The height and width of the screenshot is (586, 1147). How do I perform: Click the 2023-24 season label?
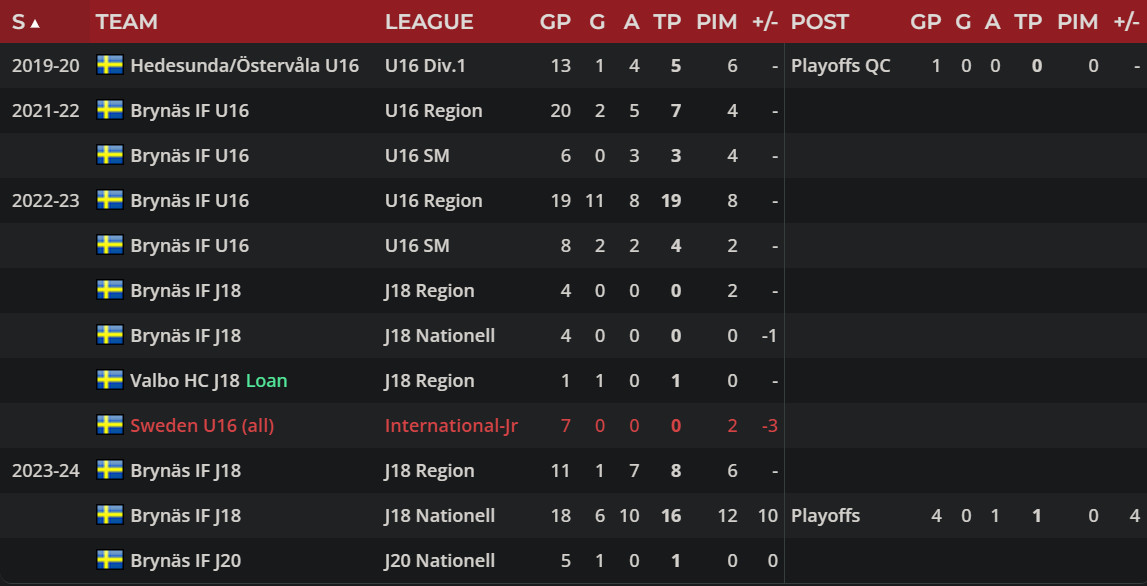(x=45, y=471)
